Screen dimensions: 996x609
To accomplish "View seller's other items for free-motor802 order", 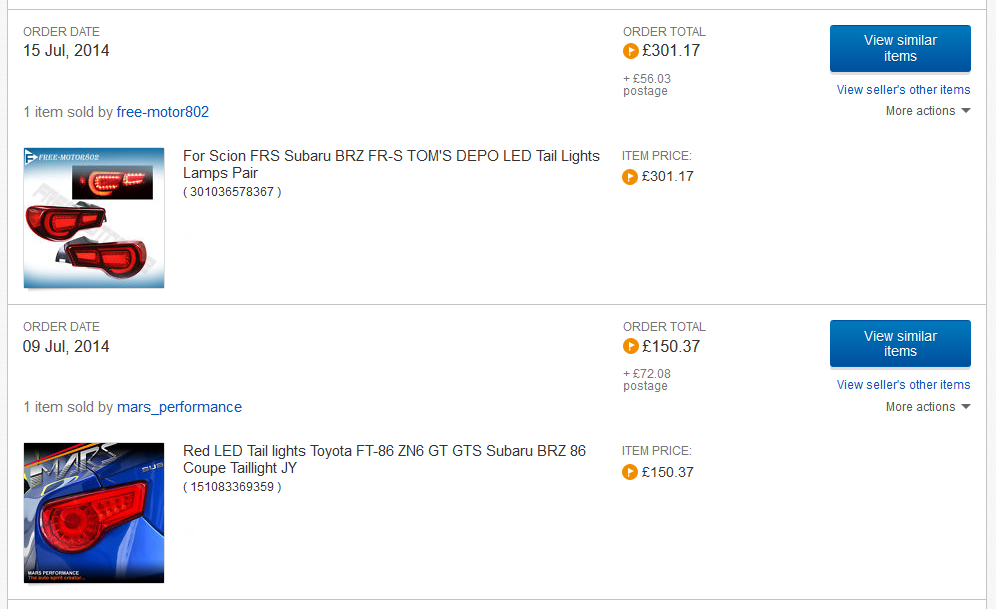I will click(x=903, y=90).
